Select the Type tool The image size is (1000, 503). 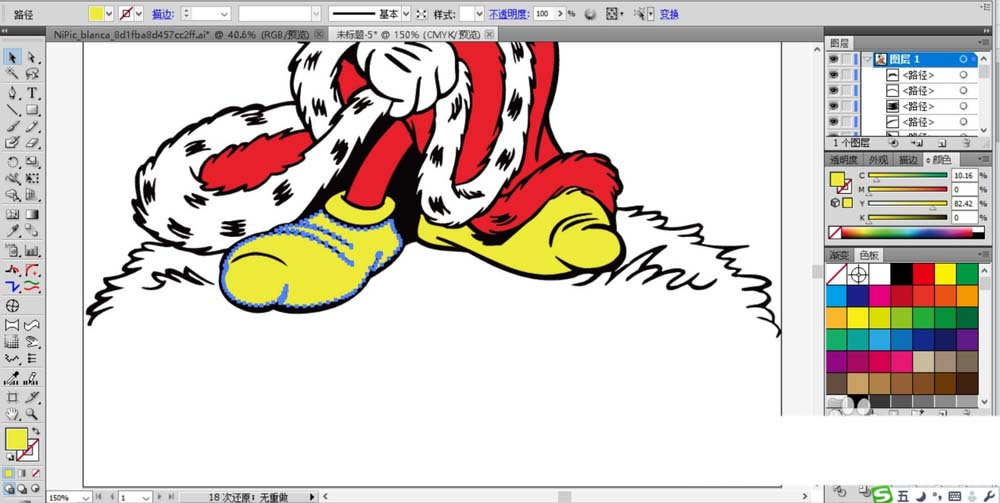point(32,93)
